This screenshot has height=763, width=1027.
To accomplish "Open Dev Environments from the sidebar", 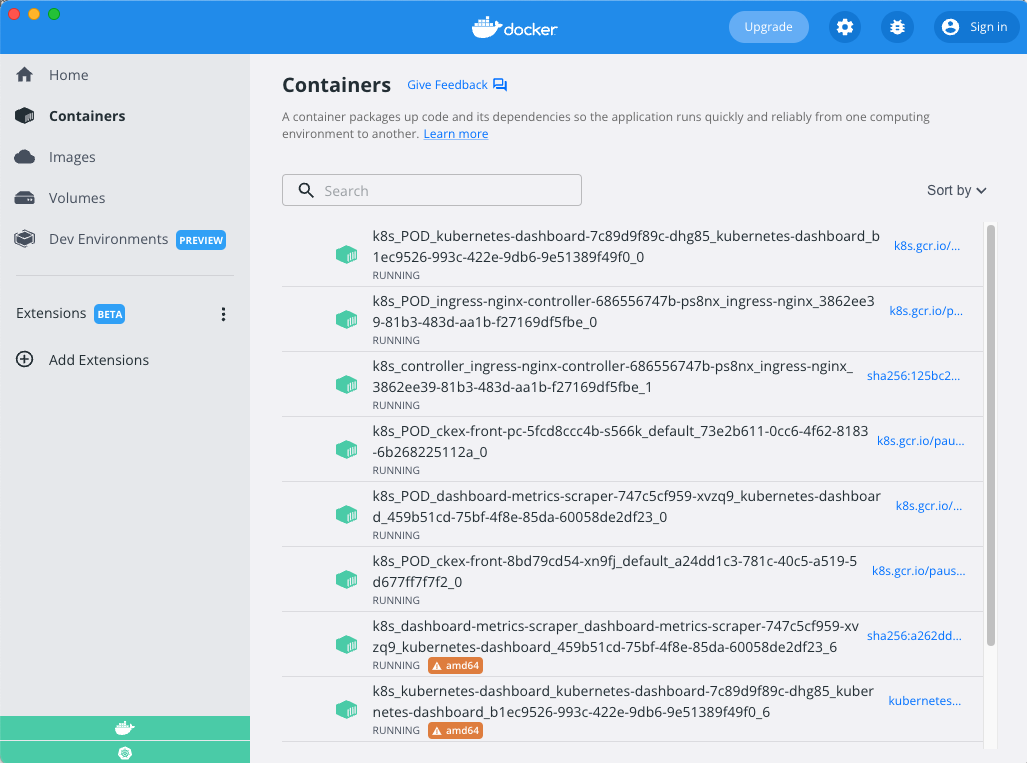I will coord(107,239).
